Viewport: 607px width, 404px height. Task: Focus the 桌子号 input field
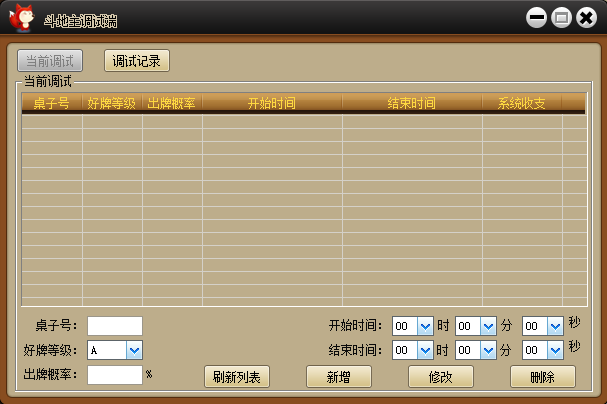pos(115,326)
